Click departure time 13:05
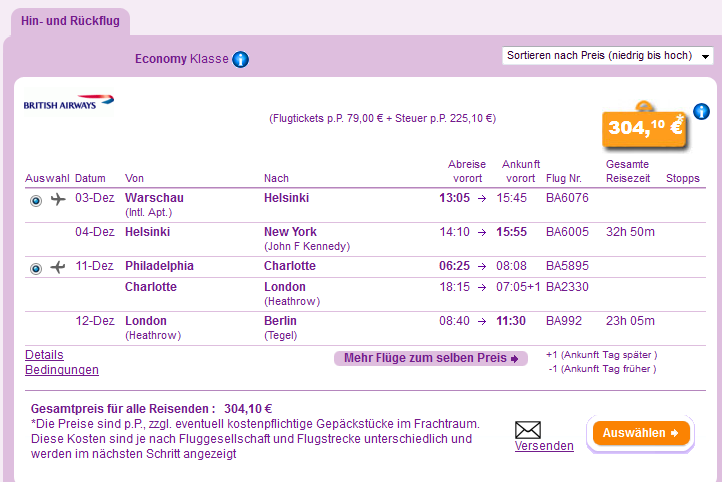Screen dimensions: 722x482 pyautogui.click(x=454, y=198)
